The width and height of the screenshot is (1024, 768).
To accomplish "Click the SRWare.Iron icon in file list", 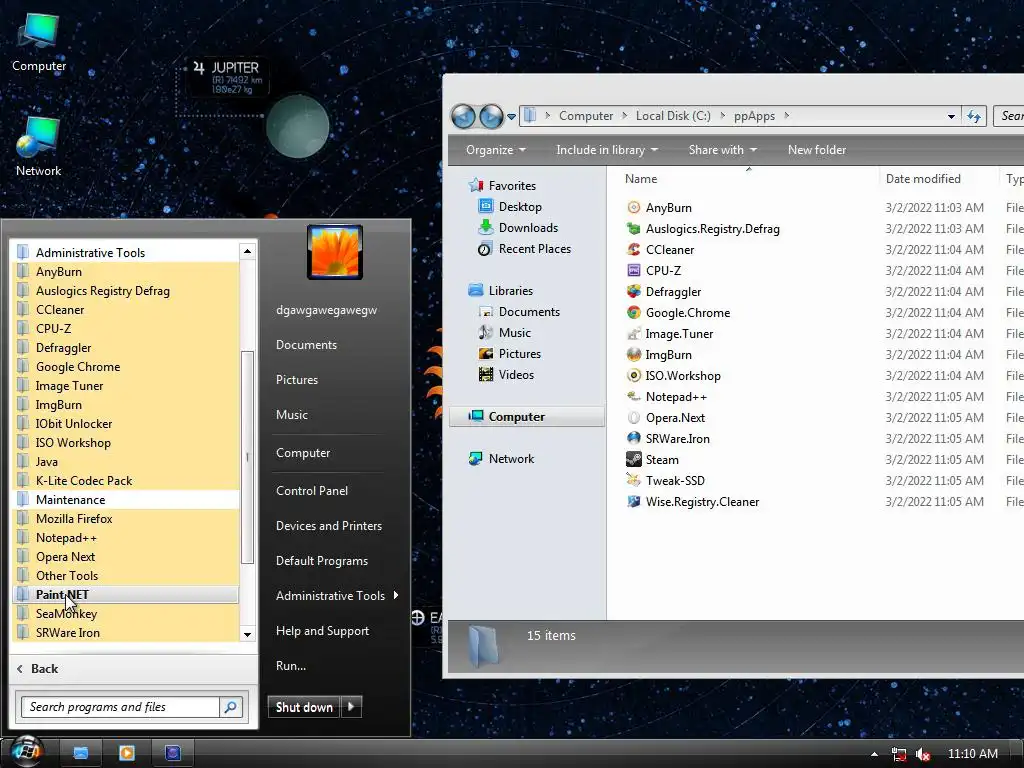I will pos(633,439).
